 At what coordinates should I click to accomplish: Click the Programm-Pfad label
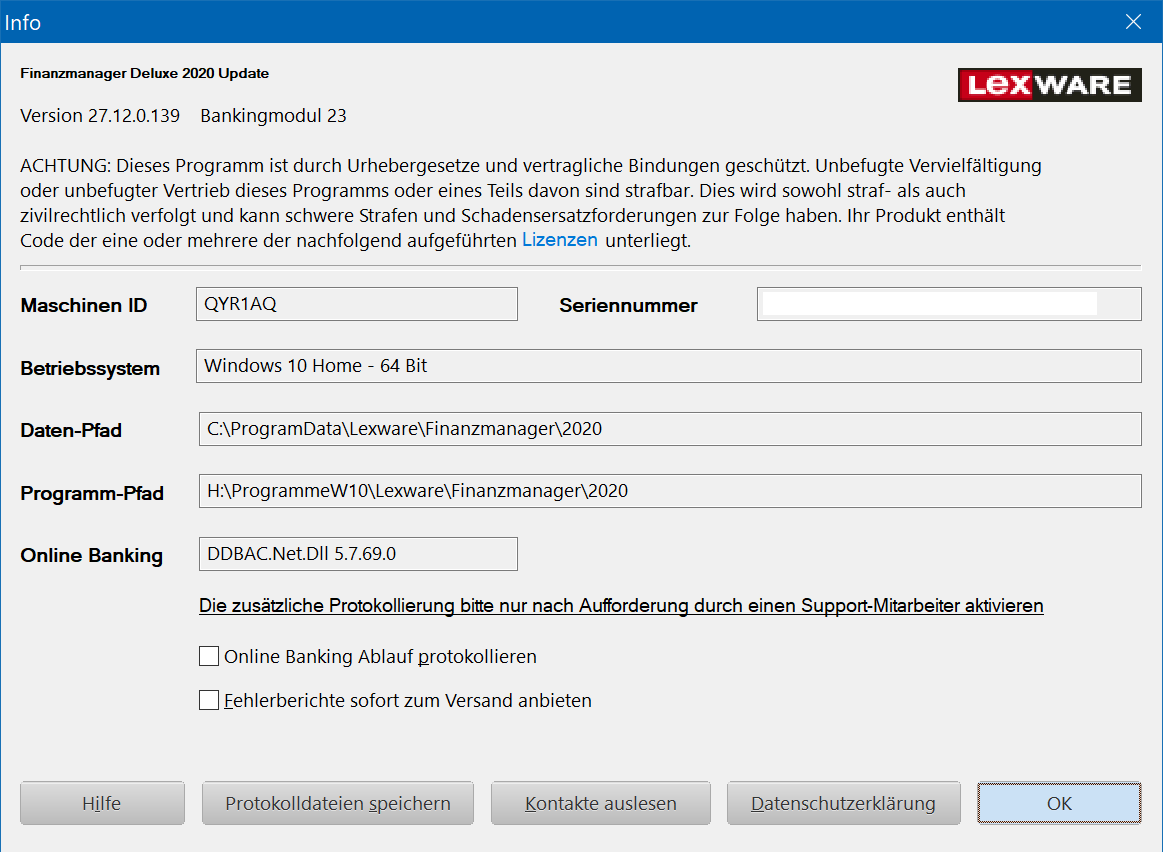coord(92,494)
